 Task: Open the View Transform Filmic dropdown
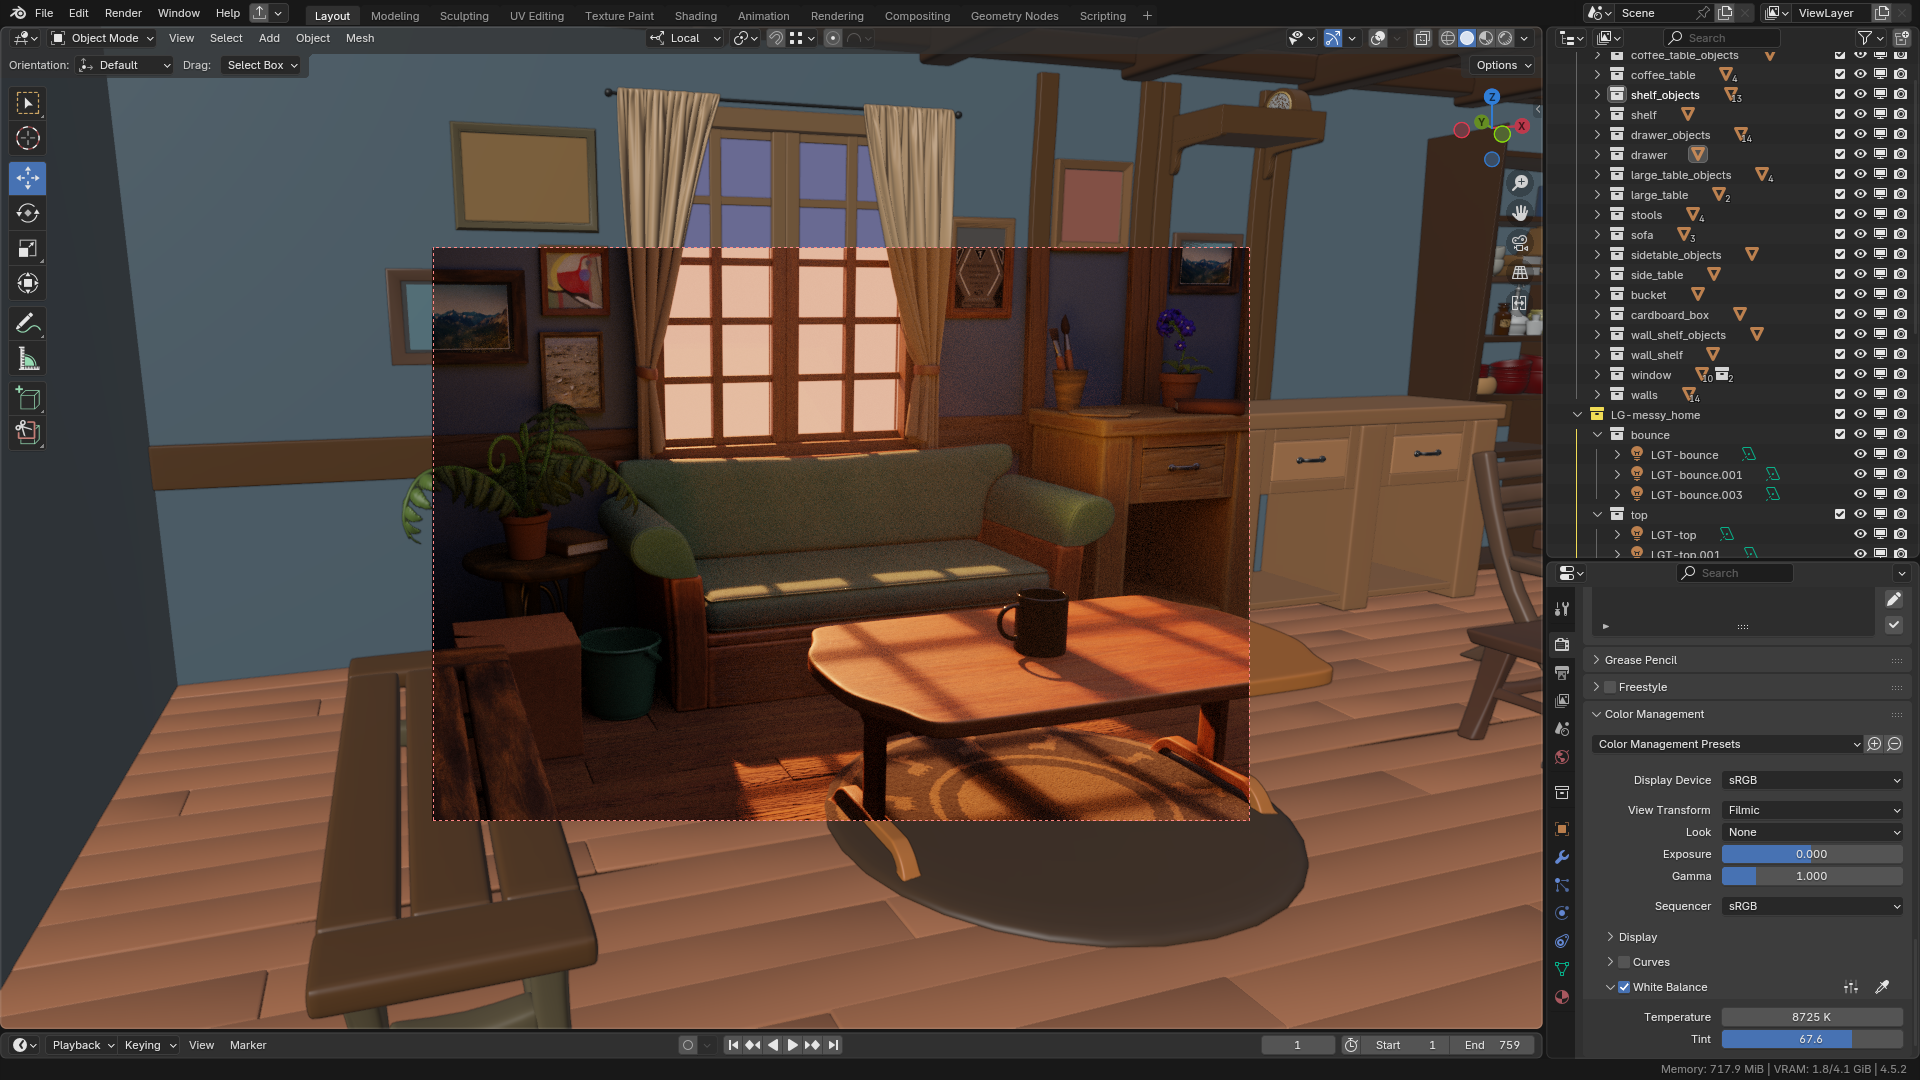click(1812, 810)
